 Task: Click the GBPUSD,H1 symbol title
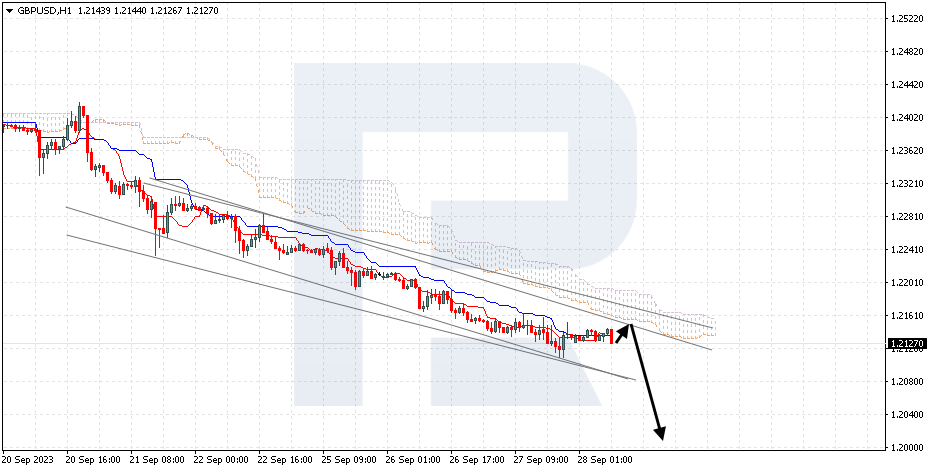pyautogui.click(x=43, y=11)
